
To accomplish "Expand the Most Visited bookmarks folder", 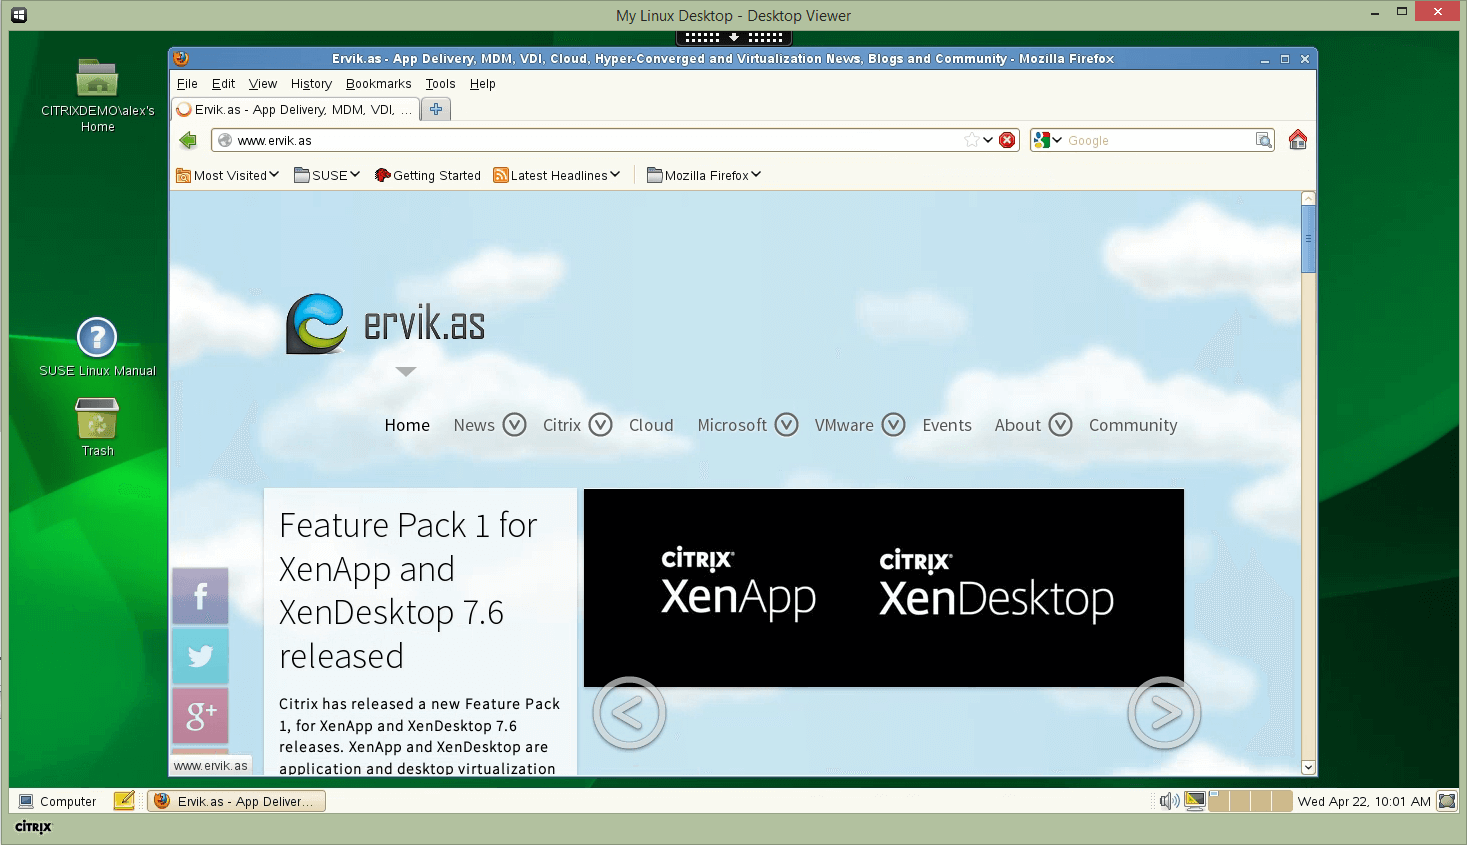I will coord(228,175).
